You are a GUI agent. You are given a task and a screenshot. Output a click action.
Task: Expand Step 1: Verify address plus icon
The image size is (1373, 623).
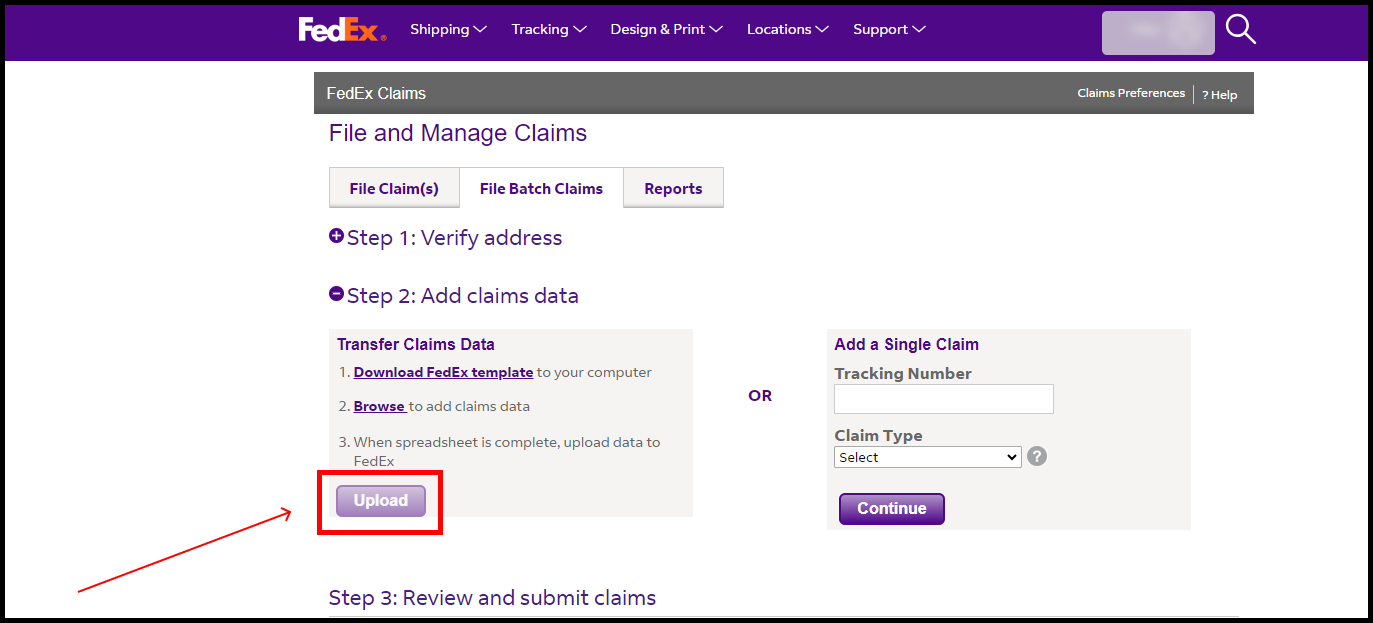click(x=336, y=235)
